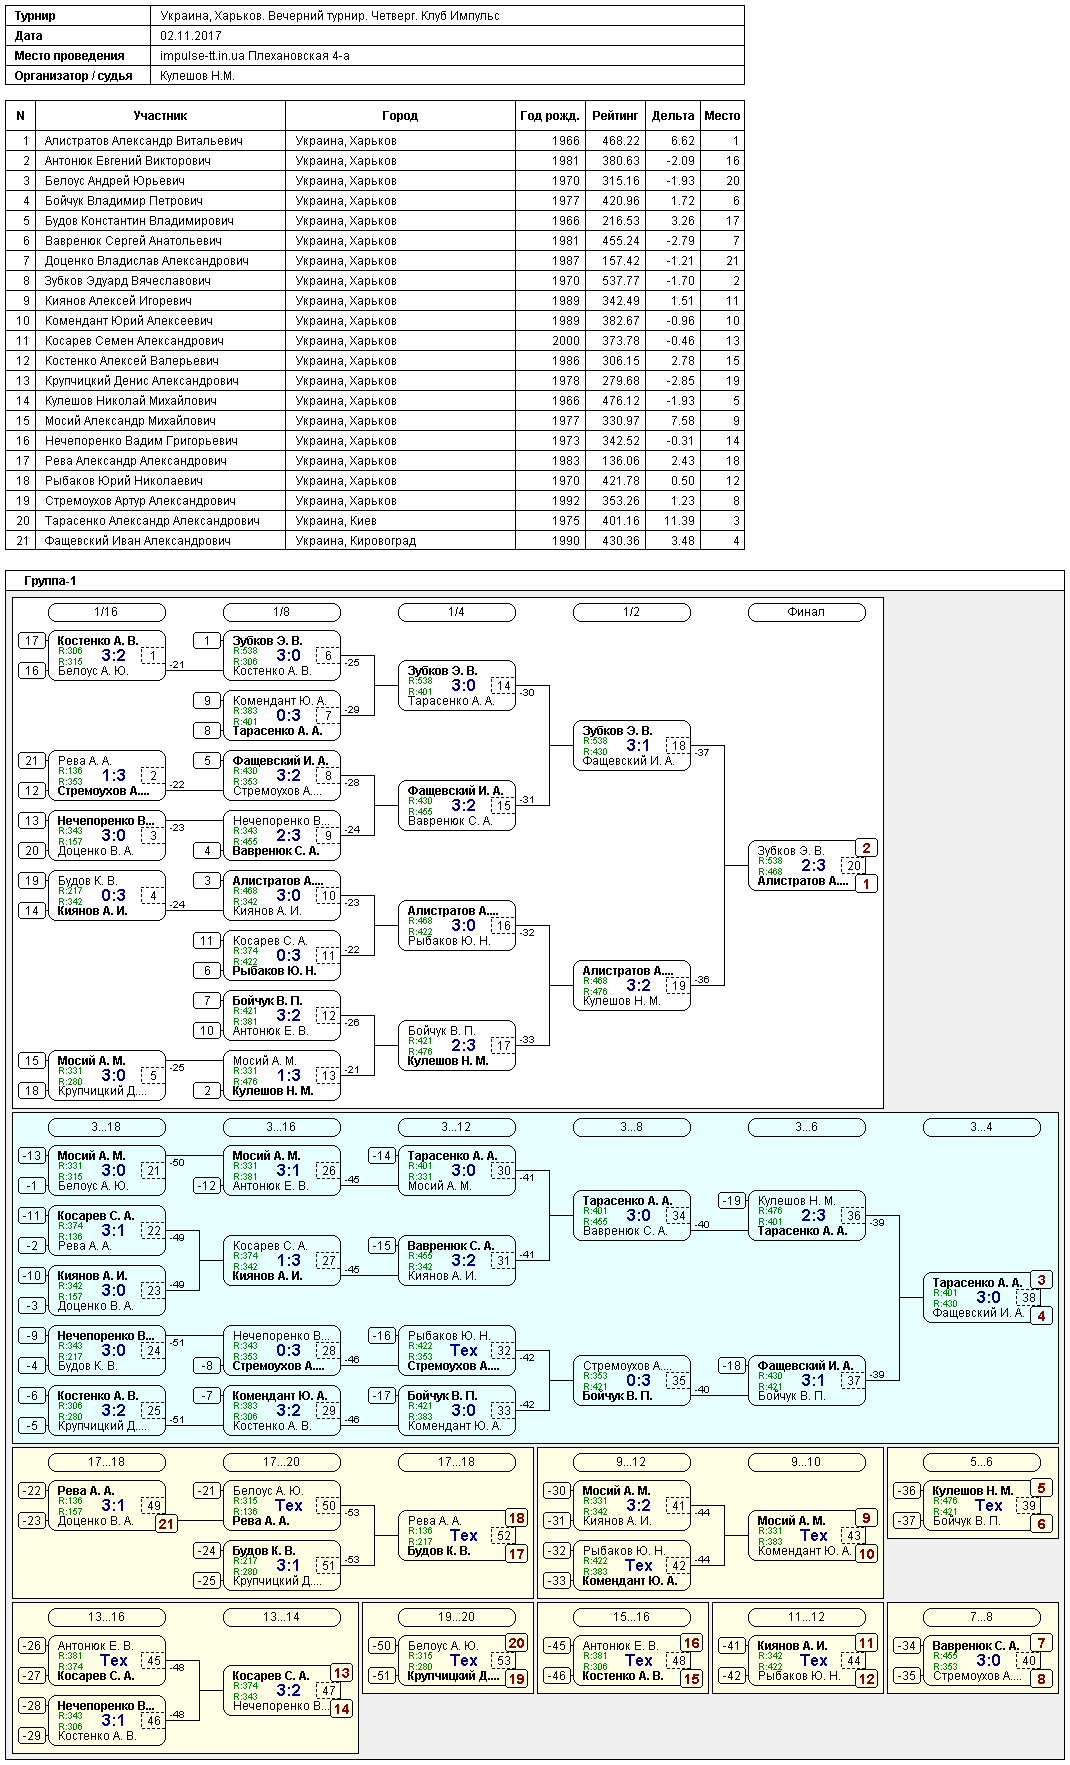
Task: Click the '1/4' round label
Action: pos(456,612)
